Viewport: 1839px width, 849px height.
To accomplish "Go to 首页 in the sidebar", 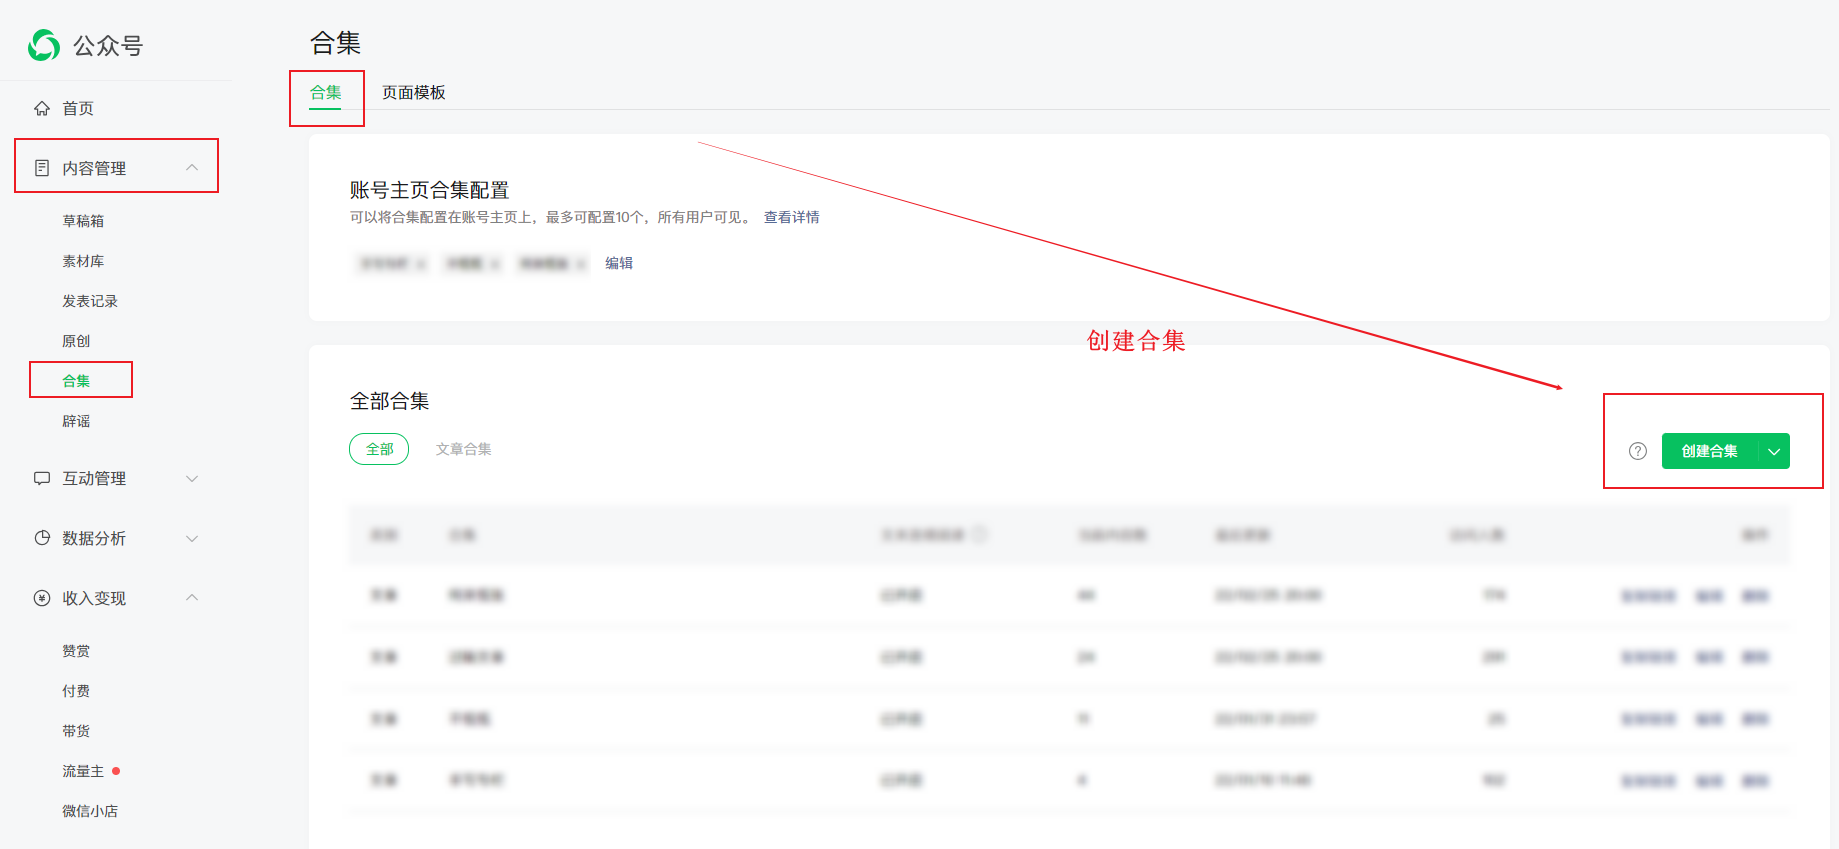I will coord(78,108).
